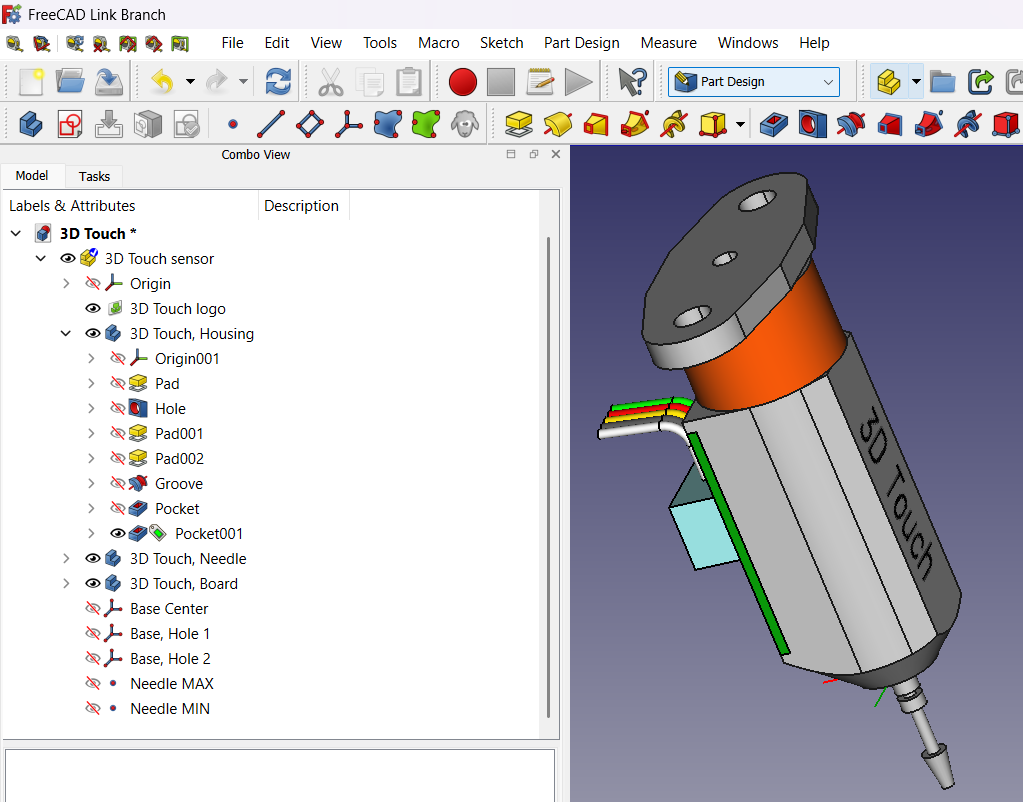
Task: Click the Pocket tool in toolbar
Action: tap(774, 124)
